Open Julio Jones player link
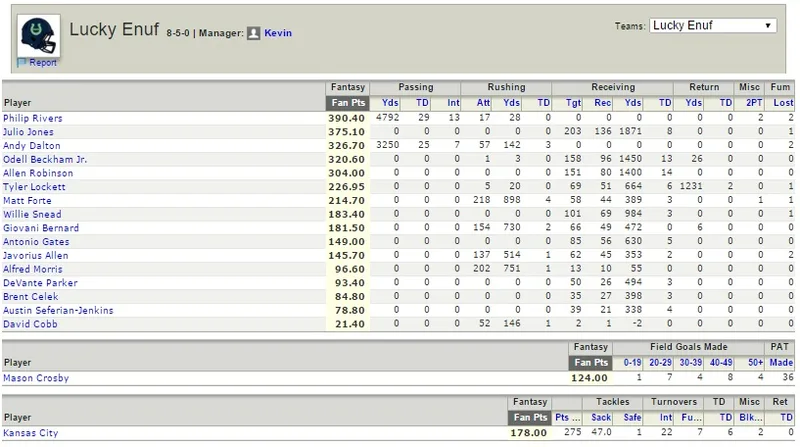The height and width of the screenshot is (447, 800). 28,132
